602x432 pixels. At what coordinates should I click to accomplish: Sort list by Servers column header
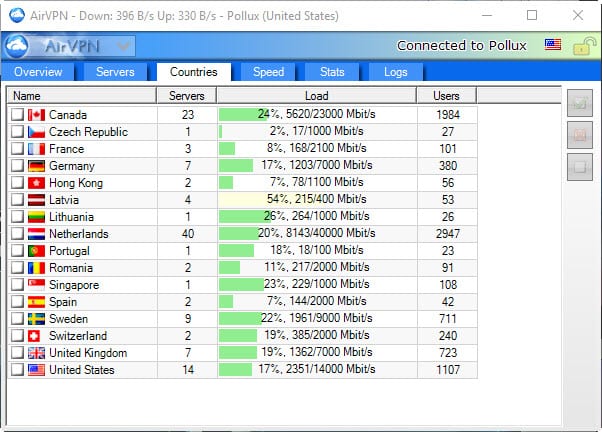(186, 96)
